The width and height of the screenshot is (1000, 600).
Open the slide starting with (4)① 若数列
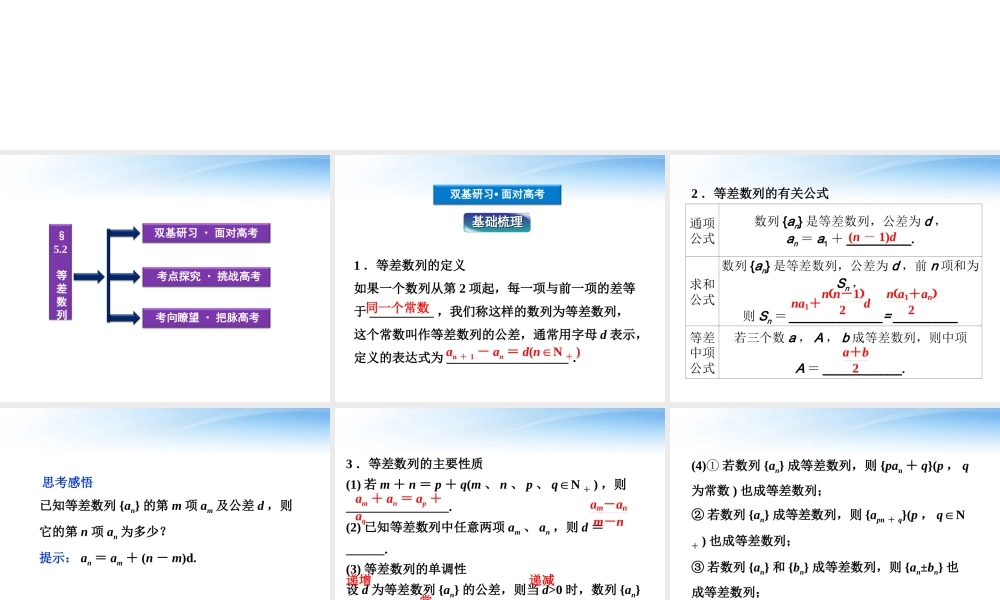[x=835, y=504]
